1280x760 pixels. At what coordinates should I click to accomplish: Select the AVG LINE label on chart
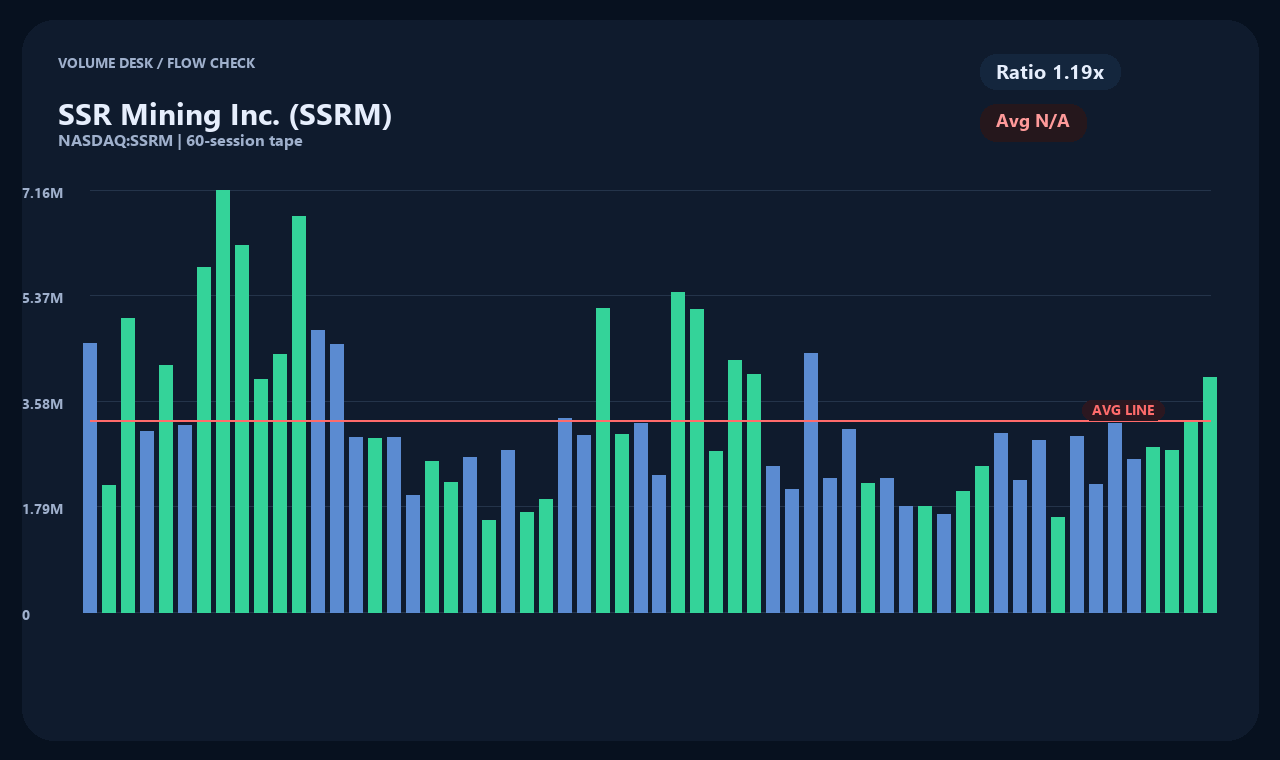click(x=1123, y=410)
